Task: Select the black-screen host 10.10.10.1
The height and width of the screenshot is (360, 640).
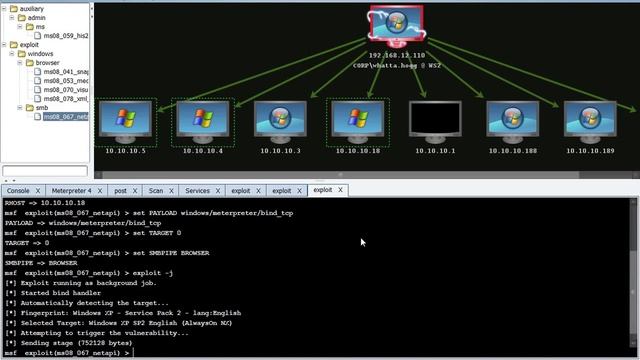Action: click(435, 122)
